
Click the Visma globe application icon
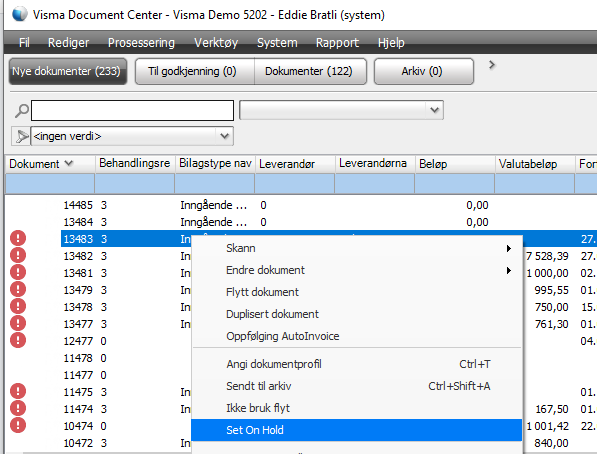pyautogui.click(x=19, y=14)
